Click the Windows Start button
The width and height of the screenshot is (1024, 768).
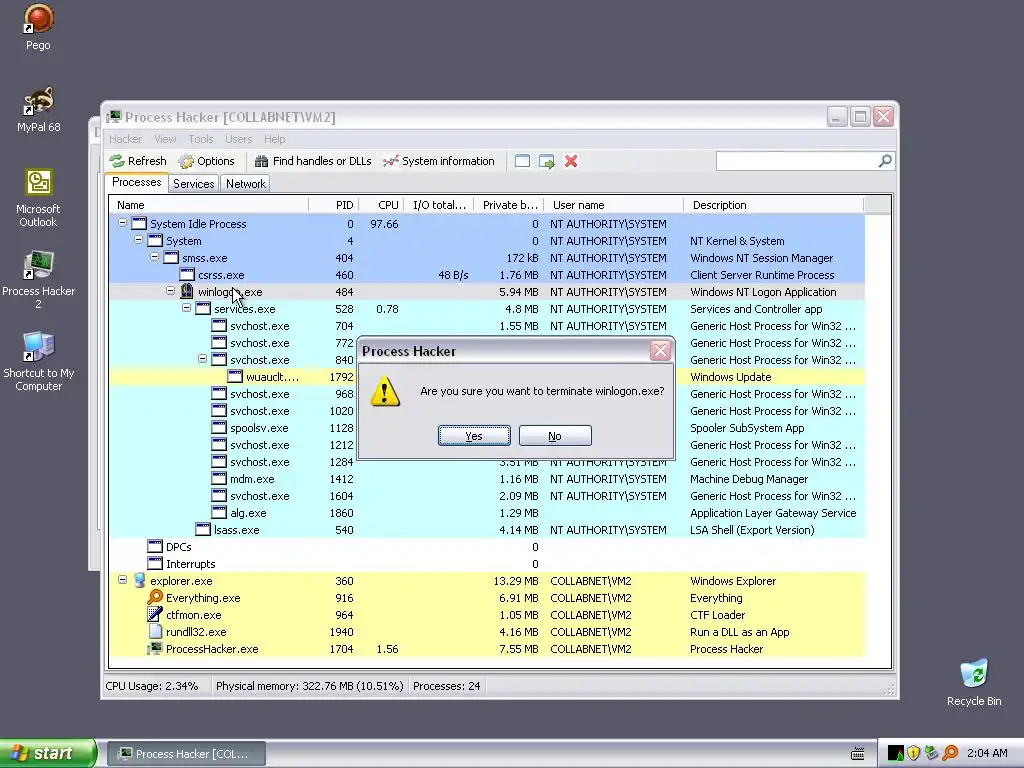pyautogui.click(x=48, y=753)
